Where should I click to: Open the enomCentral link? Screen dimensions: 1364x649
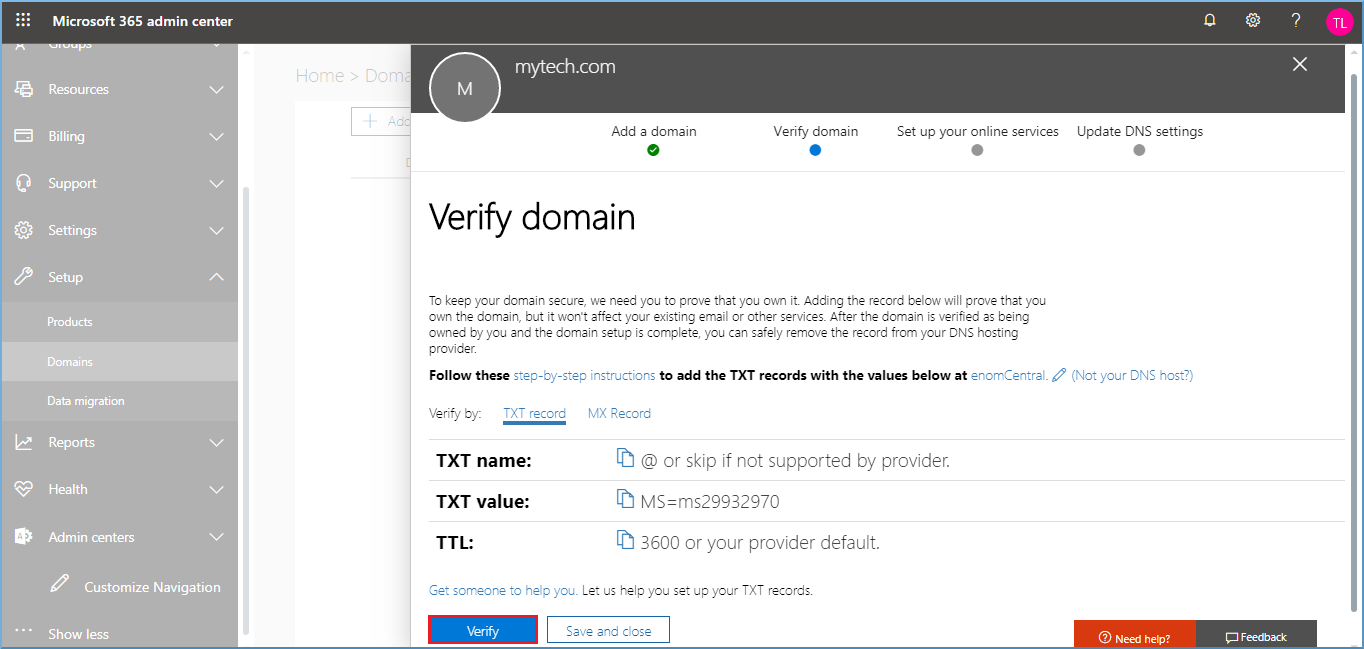pos(1009,376)
